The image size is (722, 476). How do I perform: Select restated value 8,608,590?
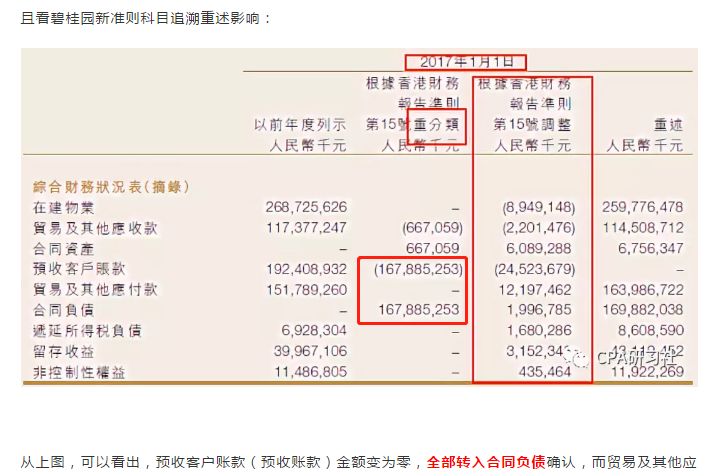(651, 331)
